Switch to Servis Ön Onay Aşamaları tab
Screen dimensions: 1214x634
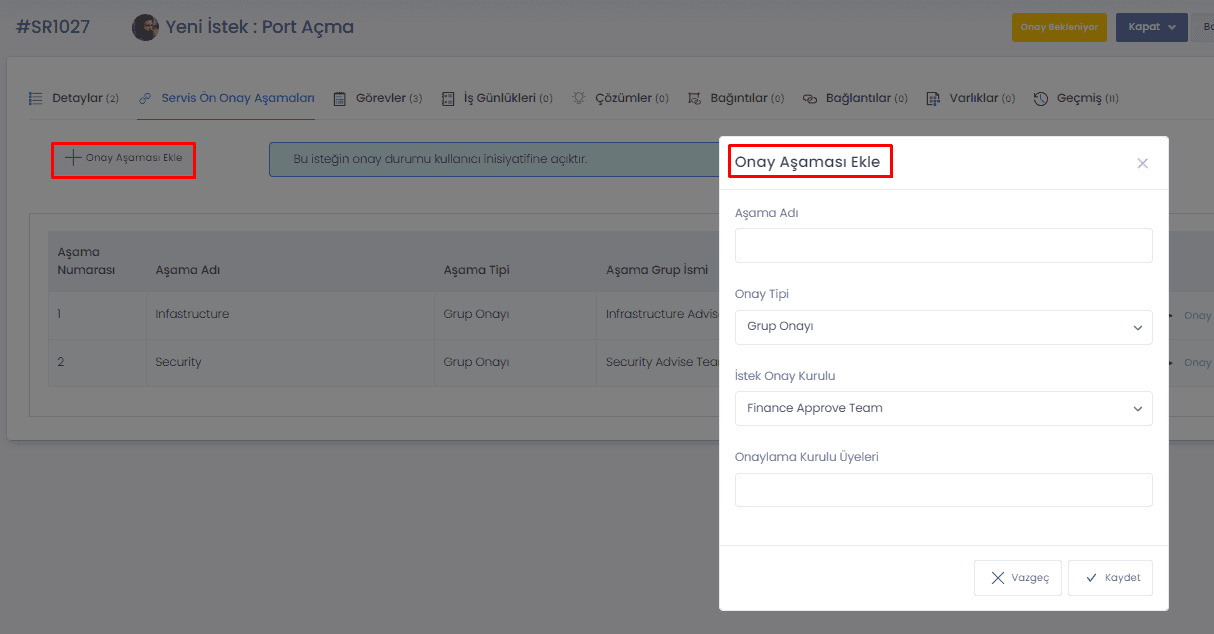pos(226,98)
